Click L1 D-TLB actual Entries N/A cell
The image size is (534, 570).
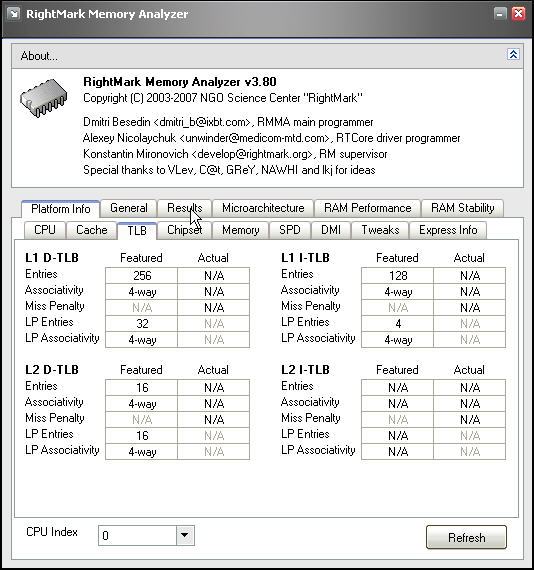pos(214,276)
